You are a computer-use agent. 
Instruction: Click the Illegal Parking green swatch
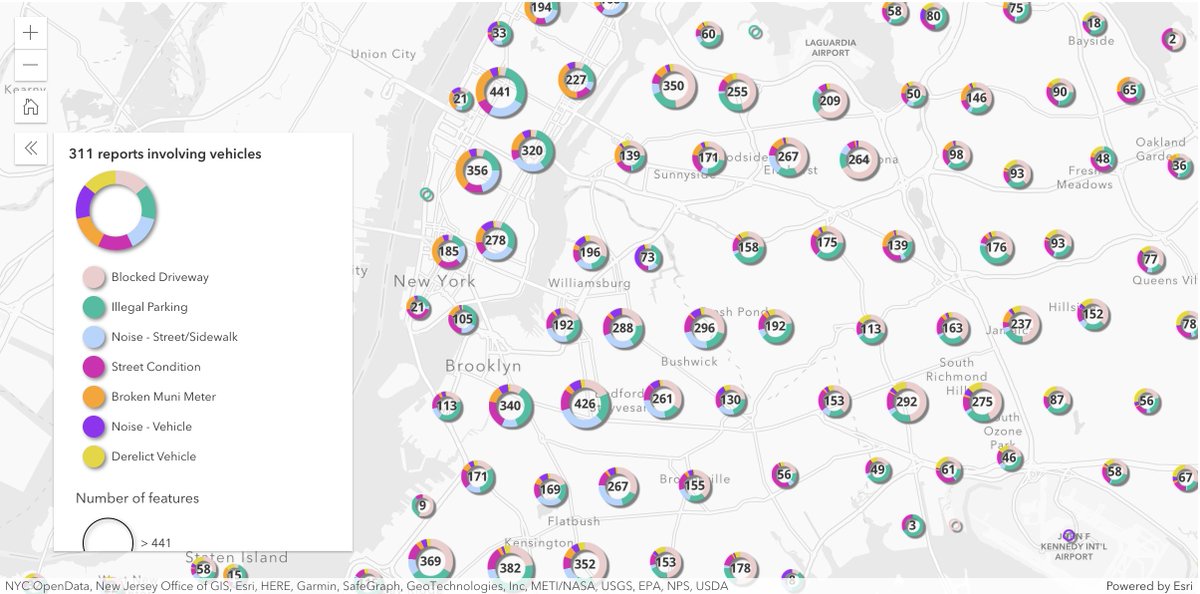[x=94, y=307]
